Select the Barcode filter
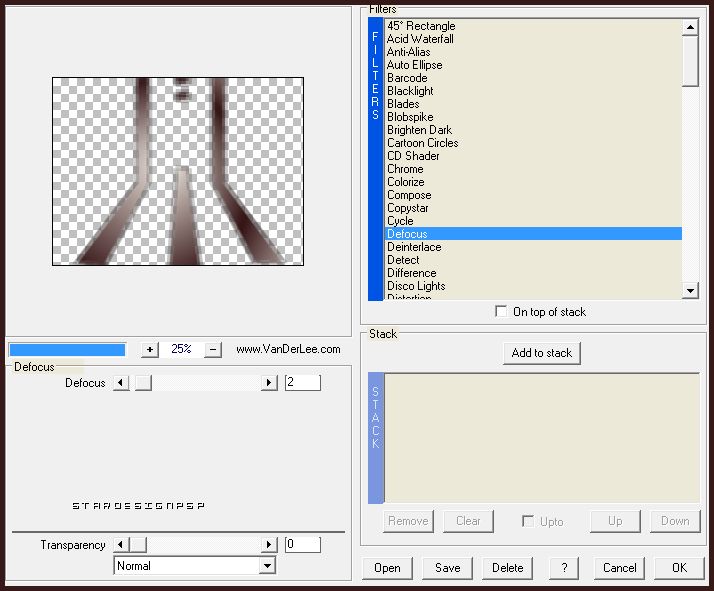The width and height of the screenshot is (714, 591). tap(533, 78)
